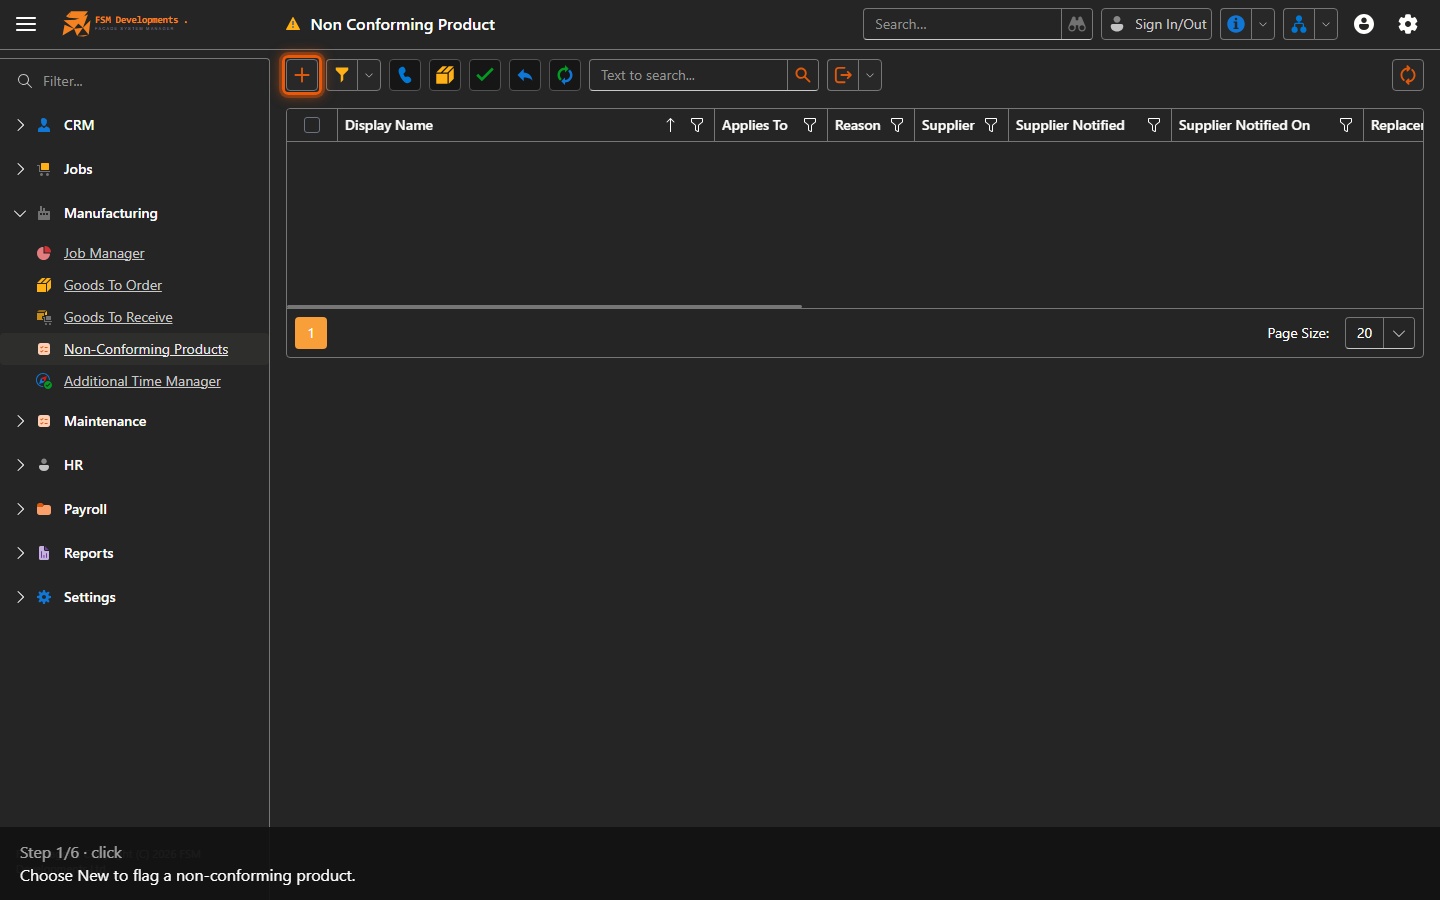Viewport: 1440px width, 900px height.
Task: Open the user account profile icon
Action: (1364, 24)
